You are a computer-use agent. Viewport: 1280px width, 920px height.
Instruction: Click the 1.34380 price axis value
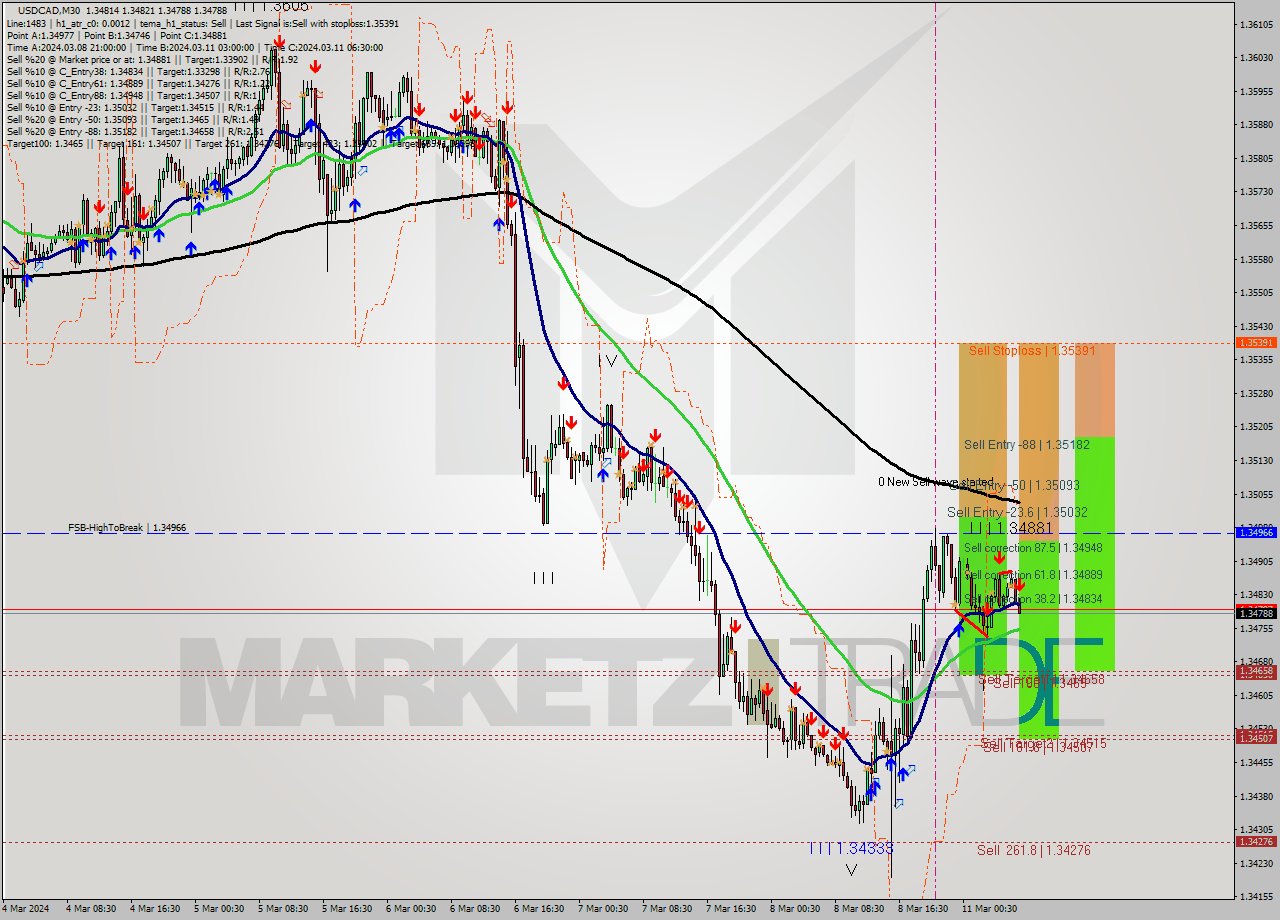coord(1256,796)
